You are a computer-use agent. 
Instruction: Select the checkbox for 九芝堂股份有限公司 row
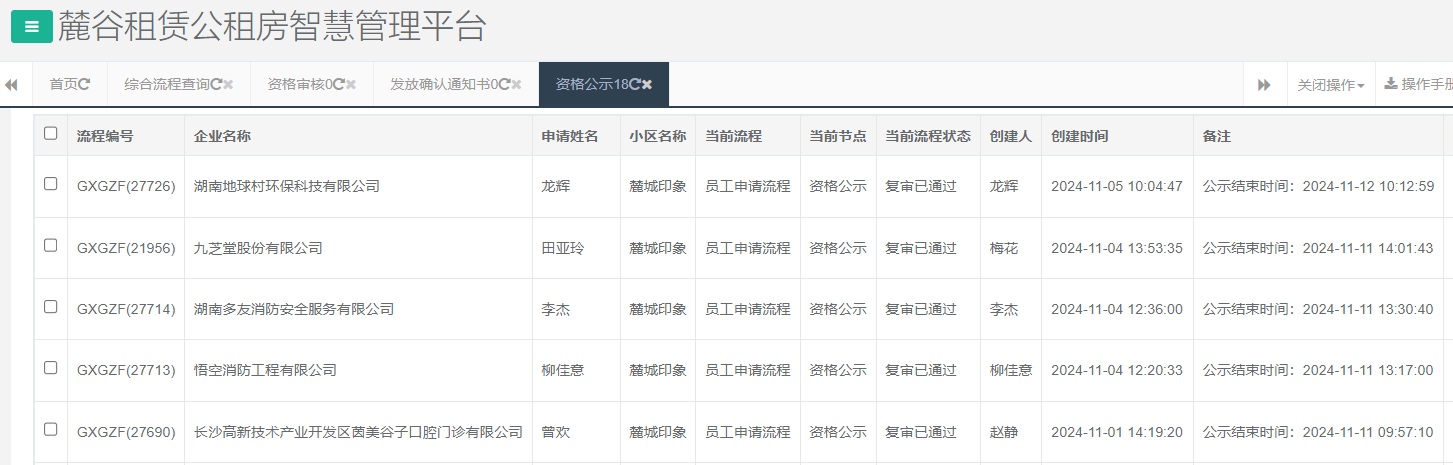[x=51, y=246]
